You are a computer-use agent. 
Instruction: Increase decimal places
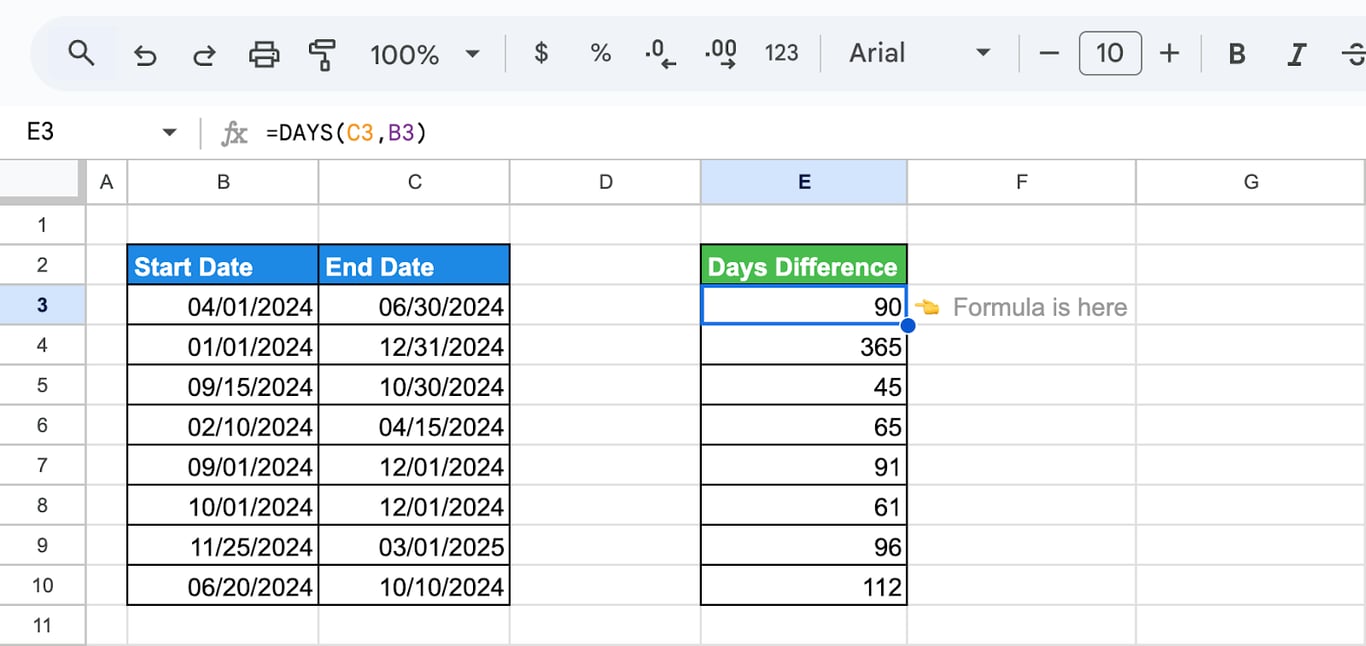tap(721, 54)
